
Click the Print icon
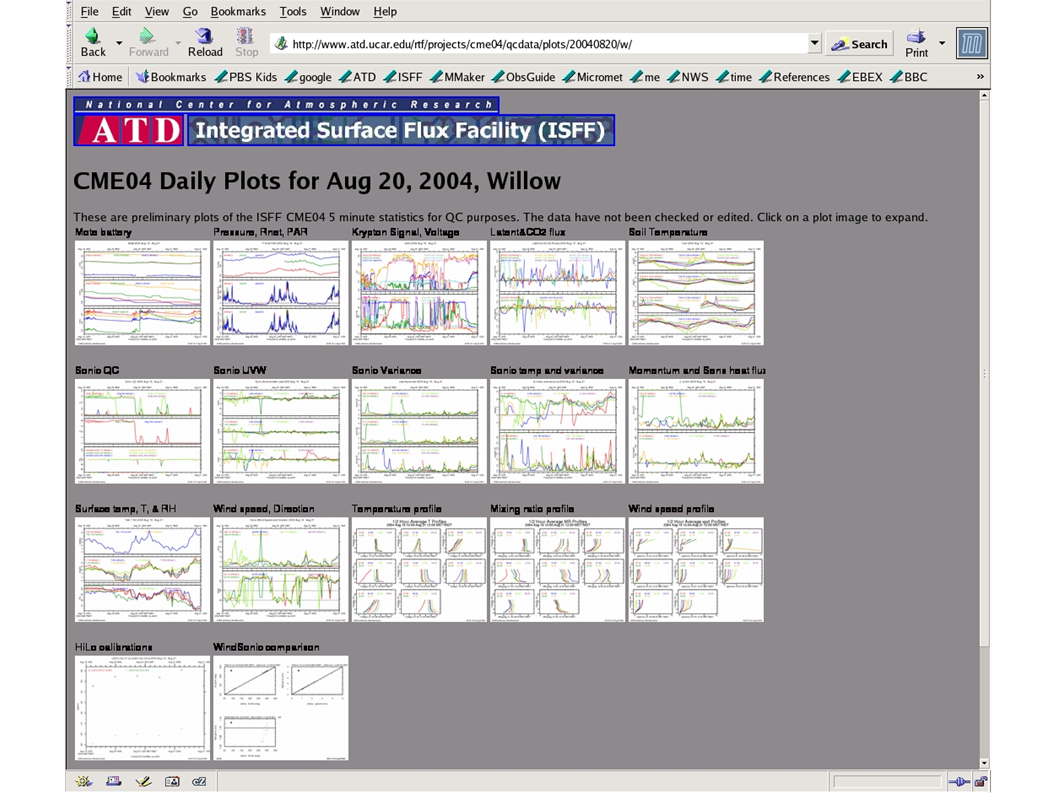(916, 36)
